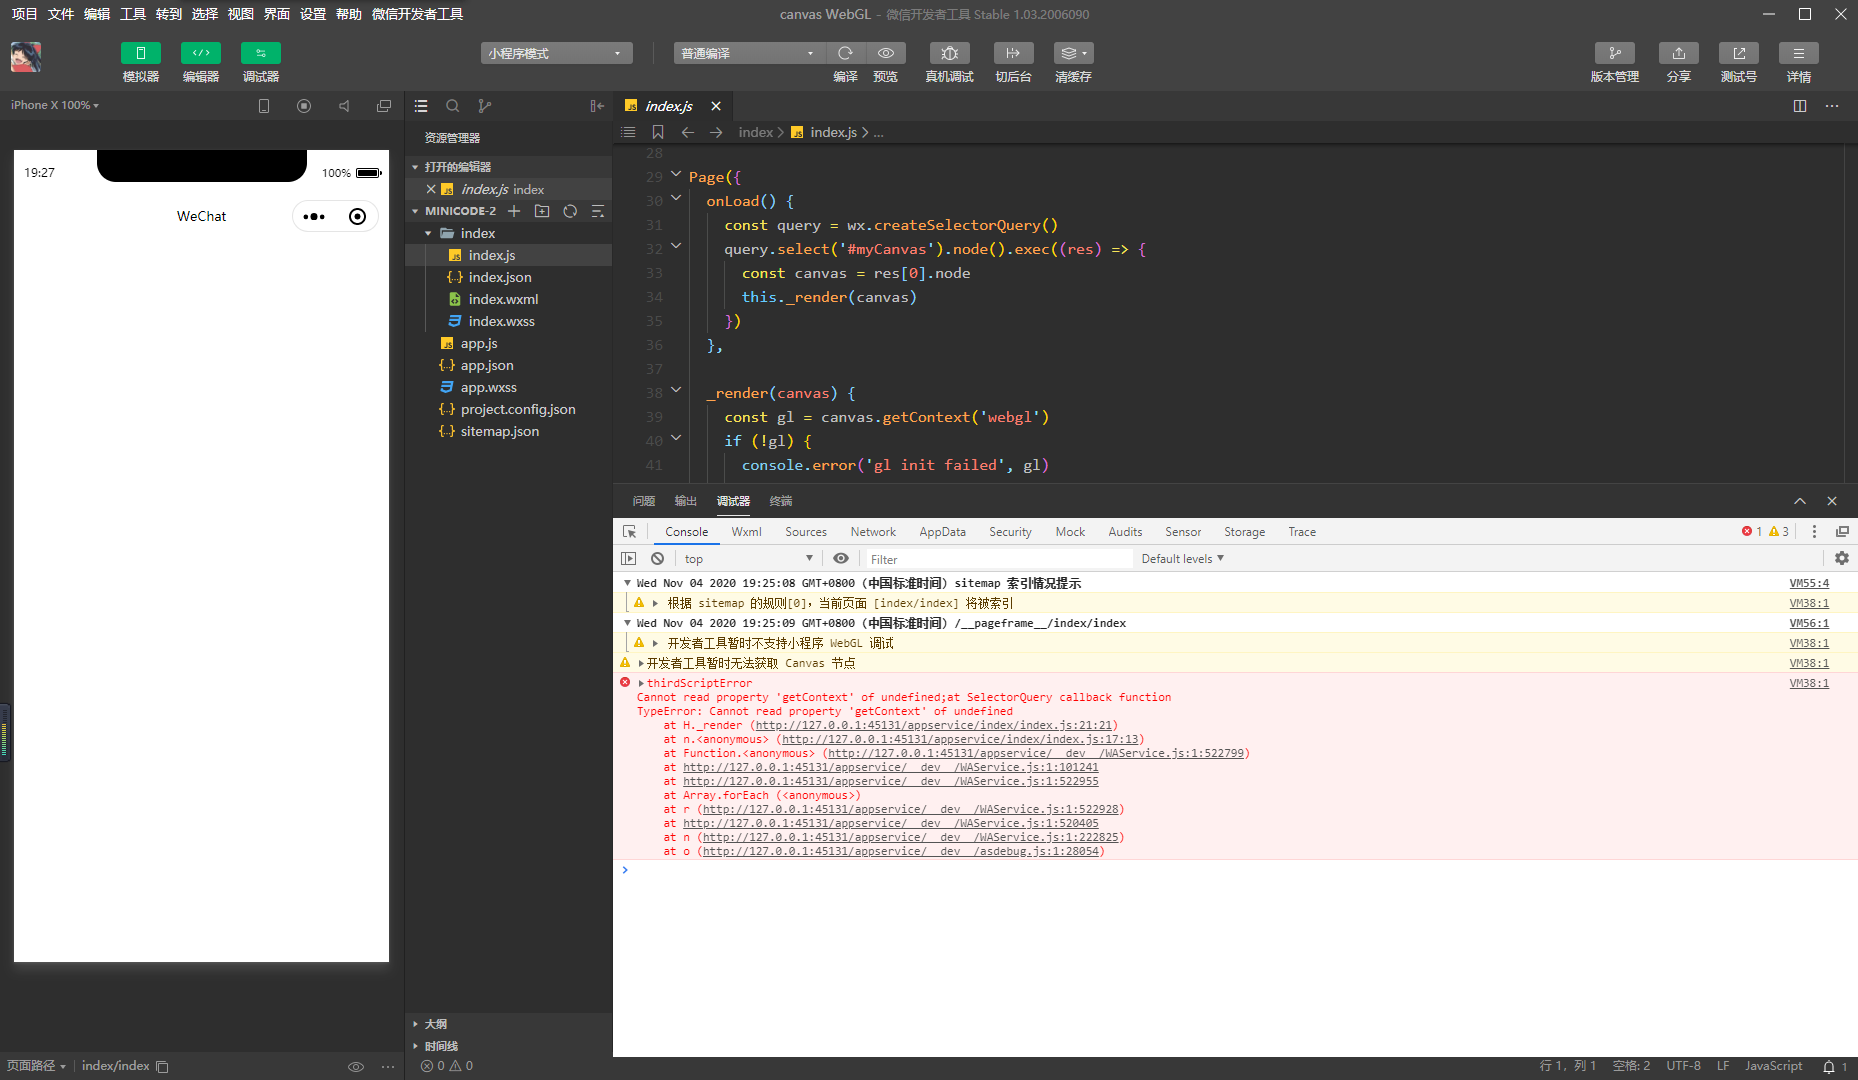The image size is (1858, 1080).
Task: Create a new file in MINICODE-2
Action: (514, 211)
